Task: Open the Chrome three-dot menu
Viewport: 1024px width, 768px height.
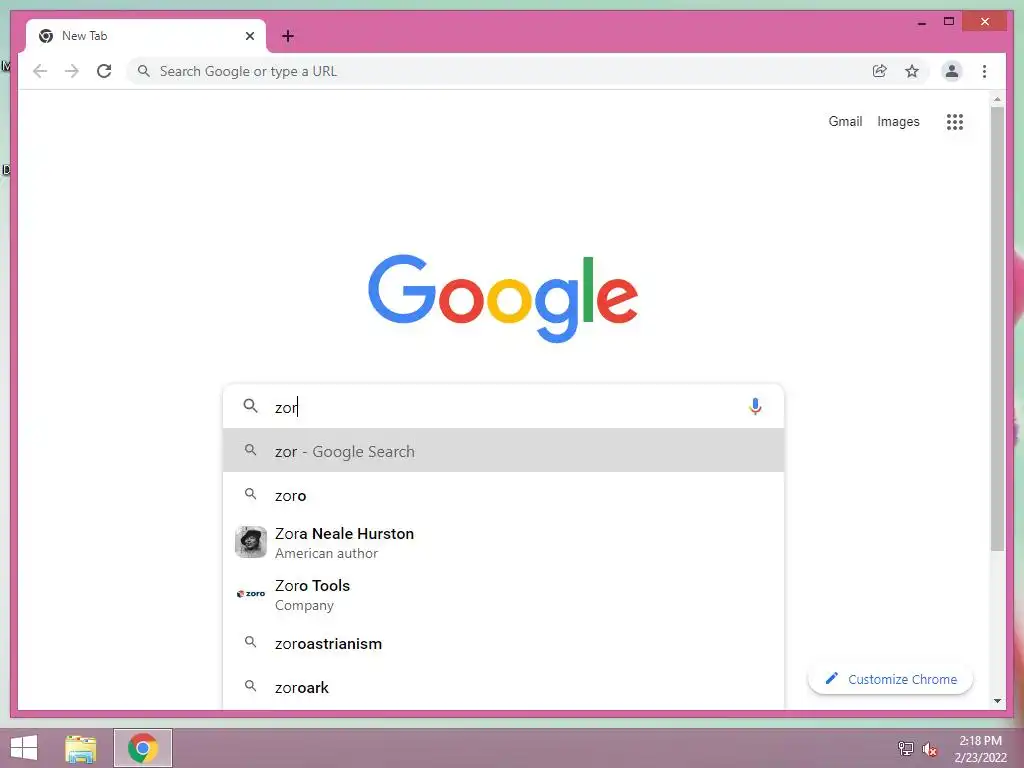Action: (x=984, y=71)
